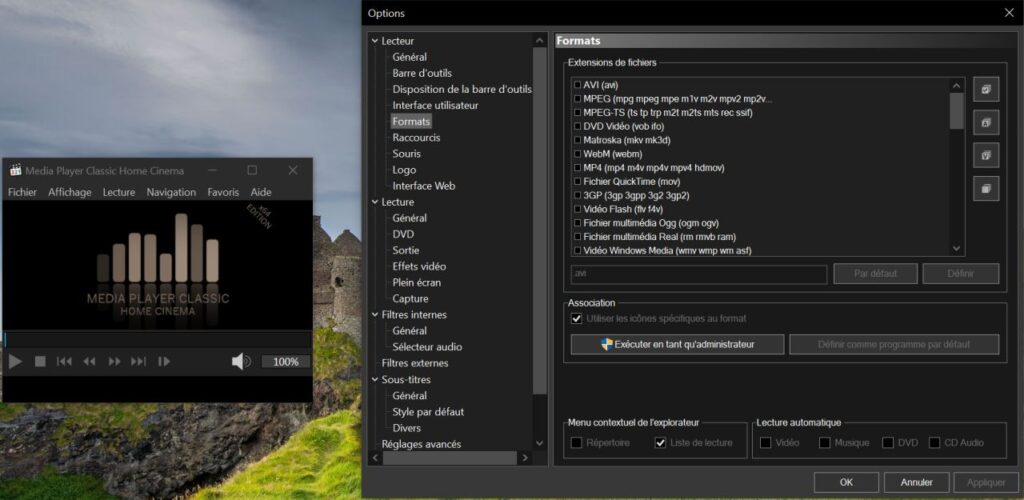Click the Annuler button

(x=916, y=482)
